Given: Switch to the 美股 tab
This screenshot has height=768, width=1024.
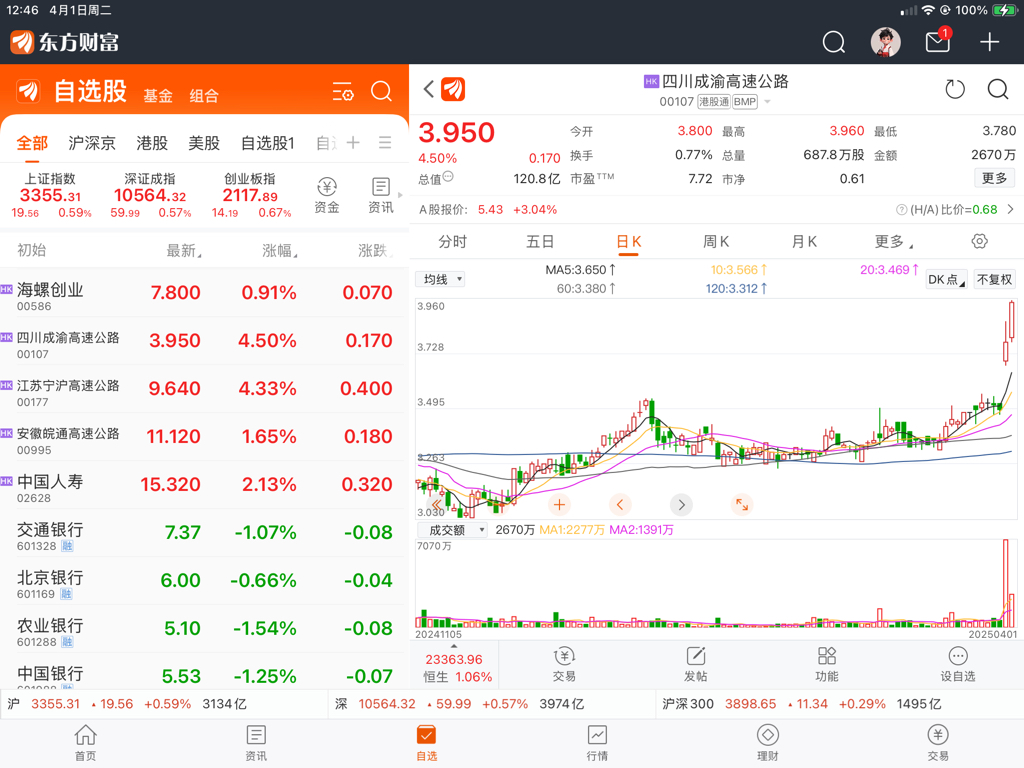Looking at the screenshot, I should 204,143.
